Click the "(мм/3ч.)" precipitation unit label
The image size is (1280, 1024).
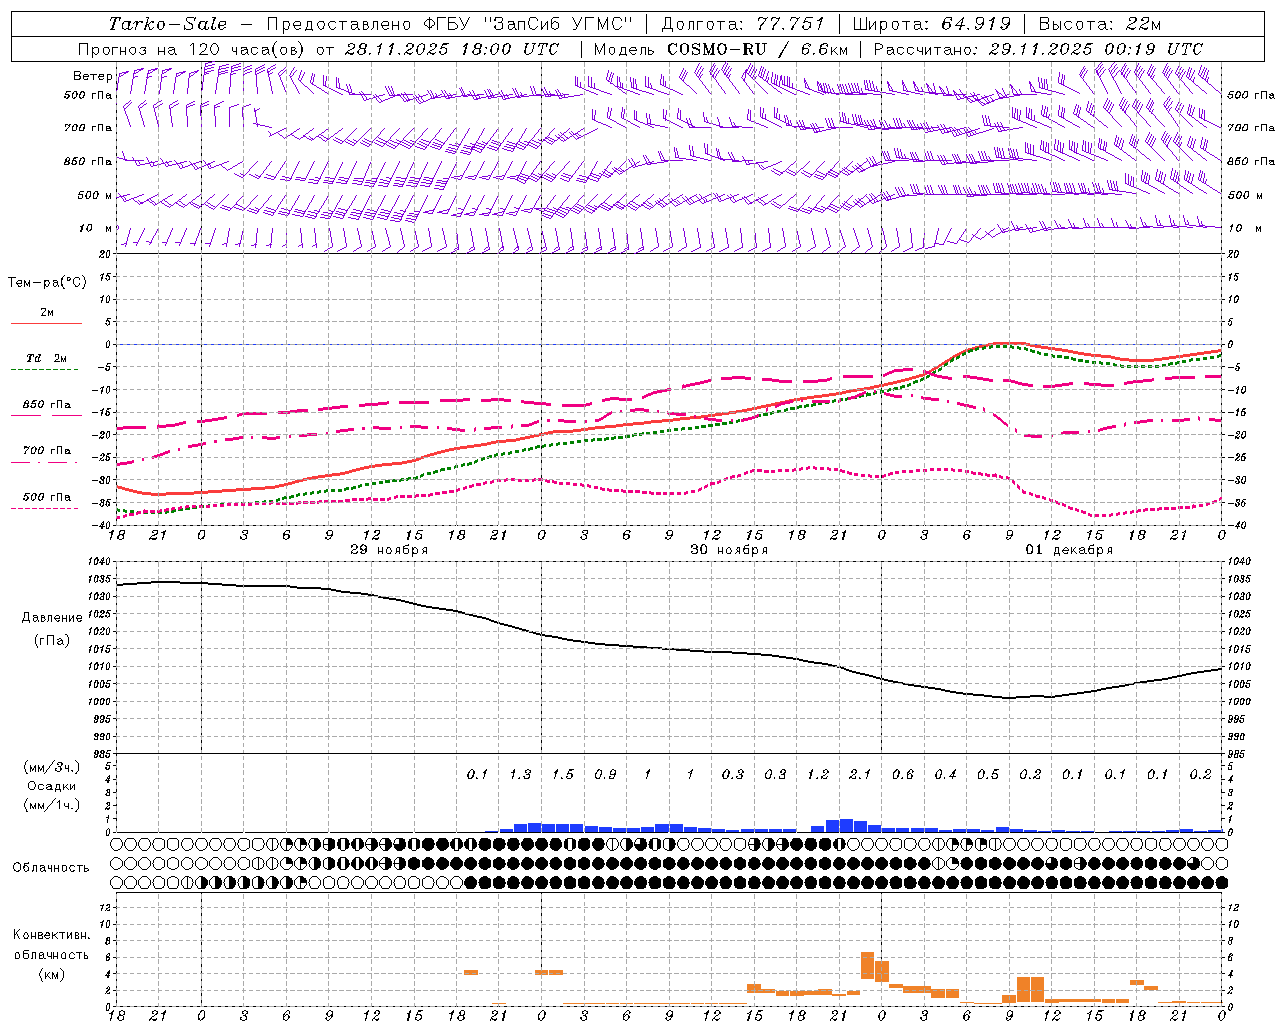coord(52,767)
